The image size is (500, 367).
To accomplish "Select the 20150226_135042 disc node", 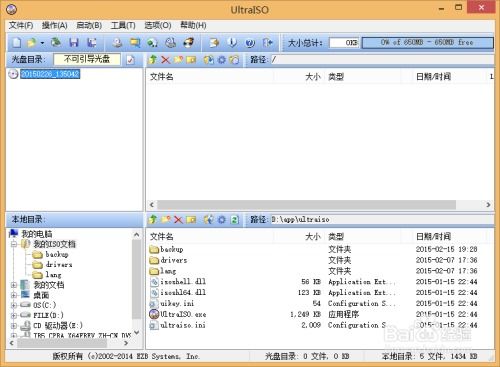I will point(50,74).
